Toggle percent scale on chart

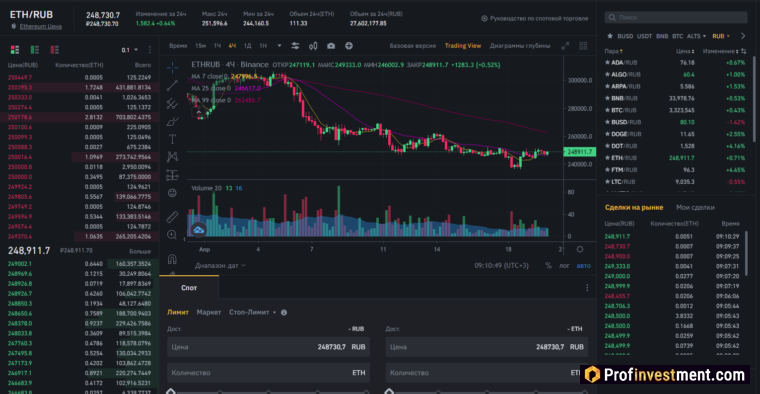point(548,266)
